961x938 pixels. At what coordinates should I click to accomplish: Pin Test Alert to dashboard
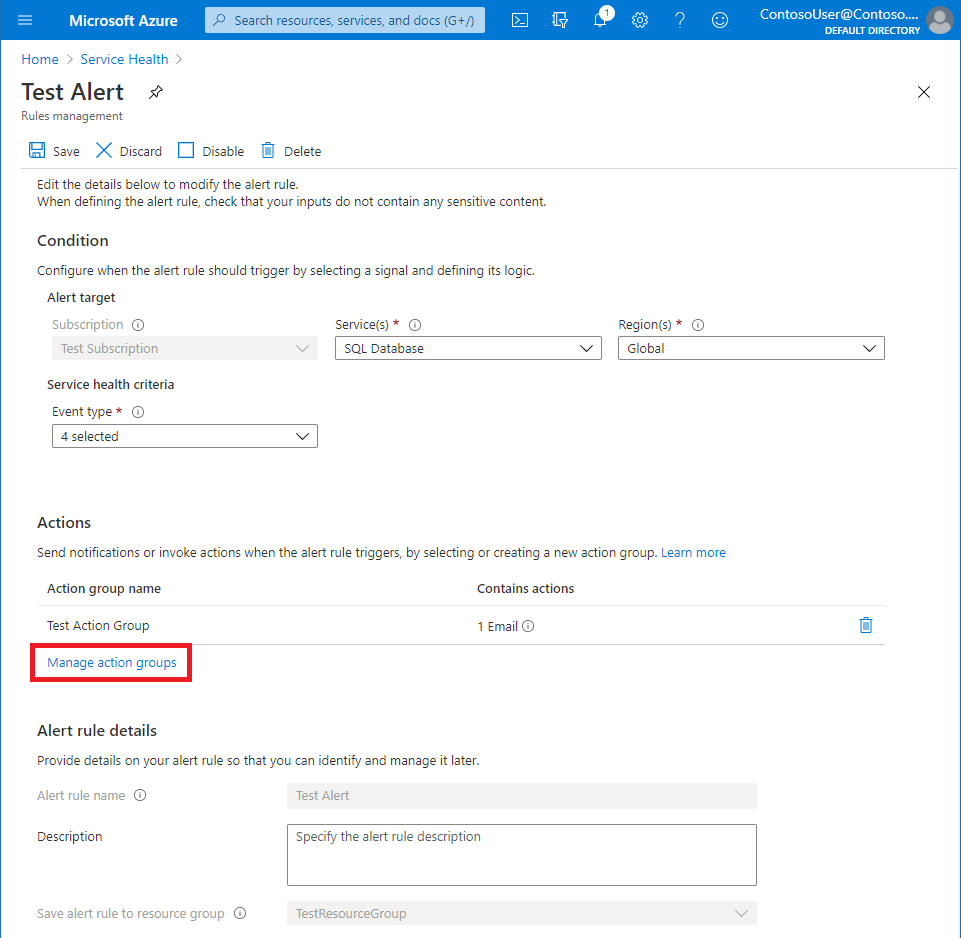pos(155,91)
